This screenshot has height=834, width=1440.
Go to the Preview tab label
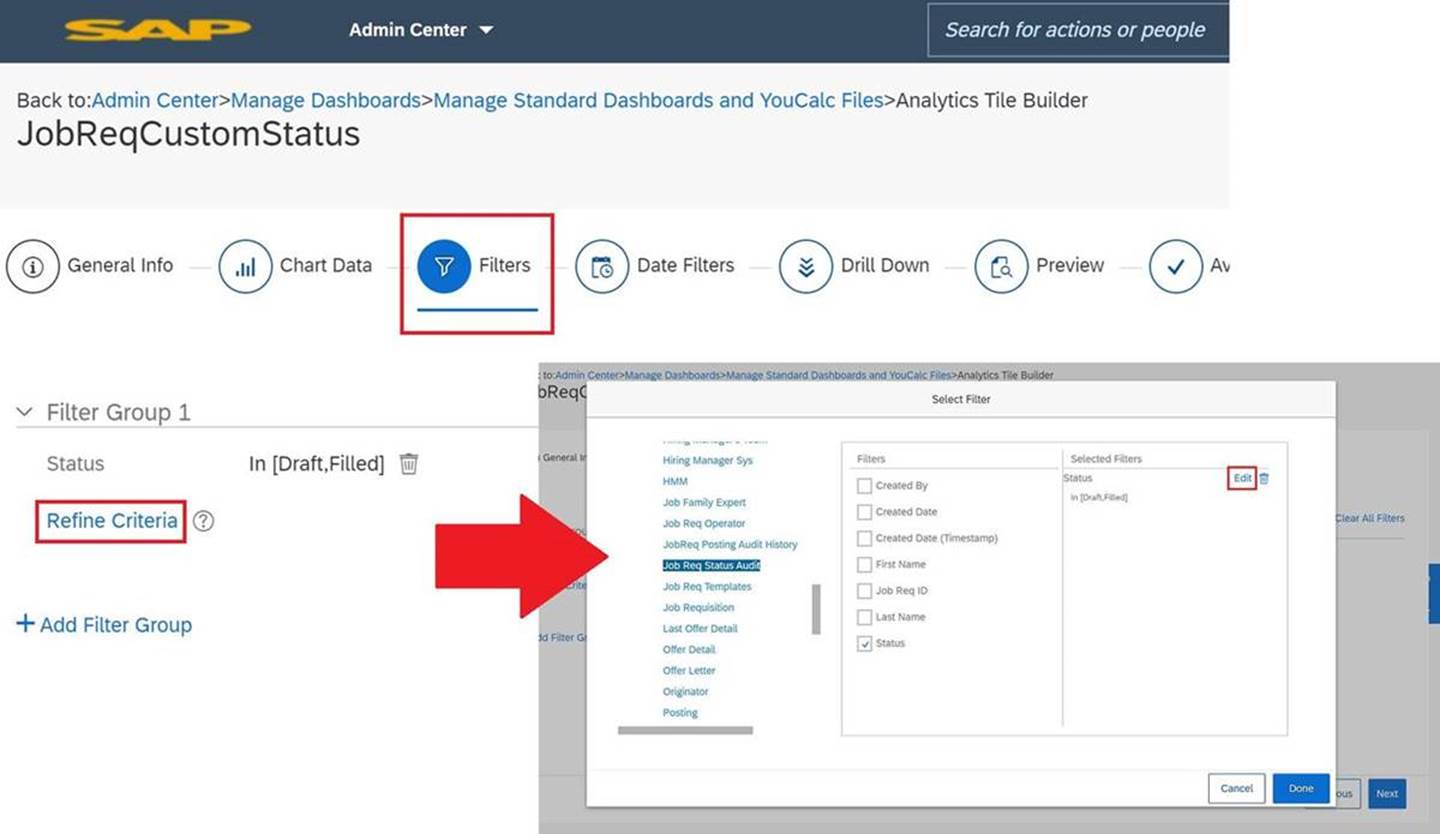click(x=1070, y=266)
